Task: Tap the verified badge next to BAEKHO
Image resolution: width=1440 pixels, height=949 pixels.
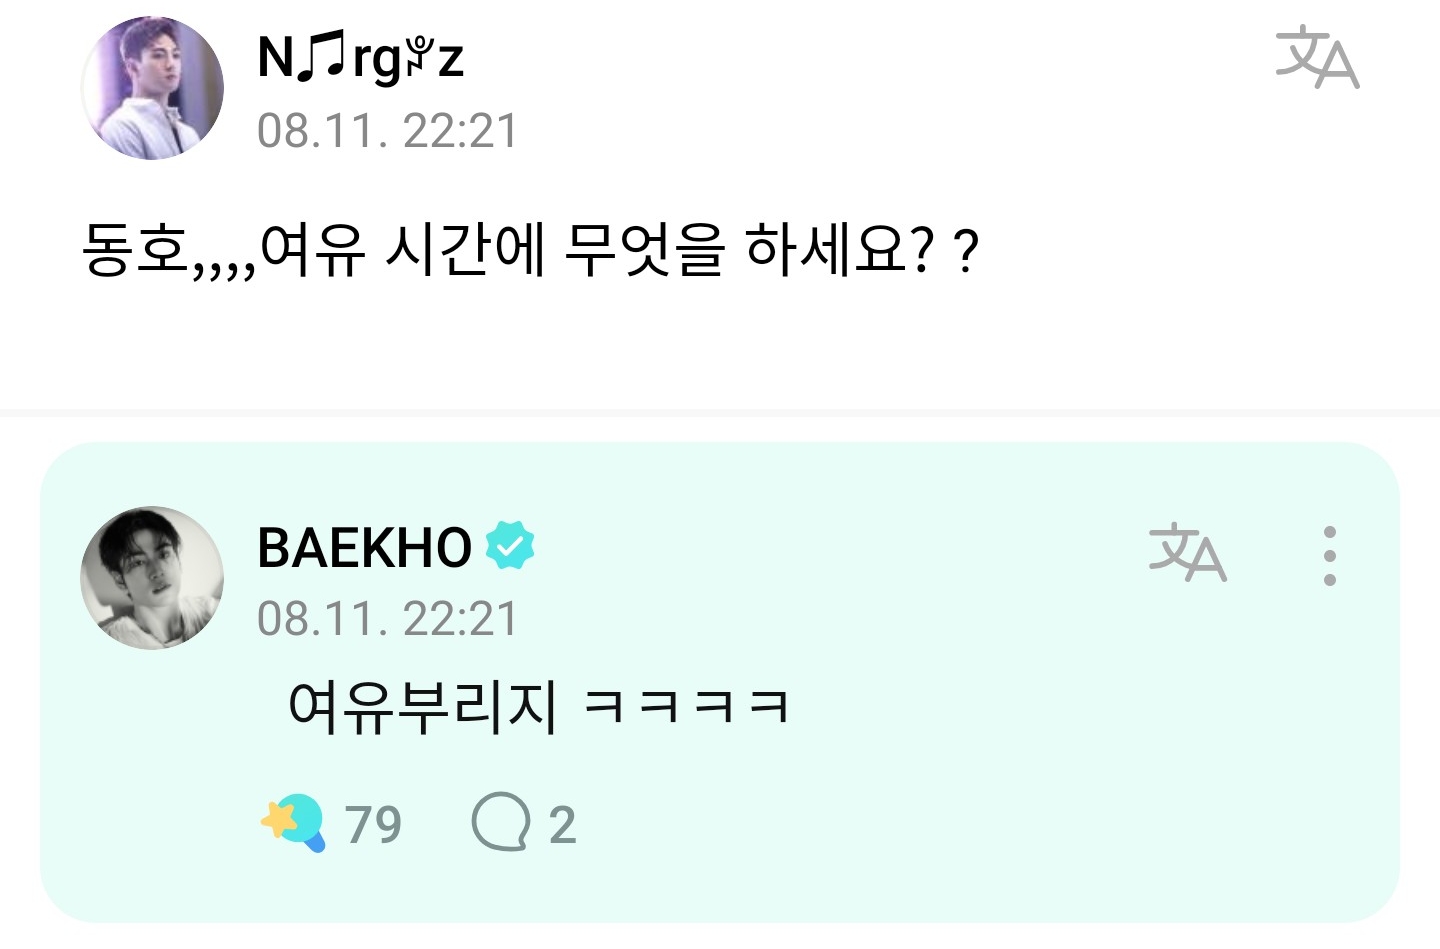Action: (510, 546)
